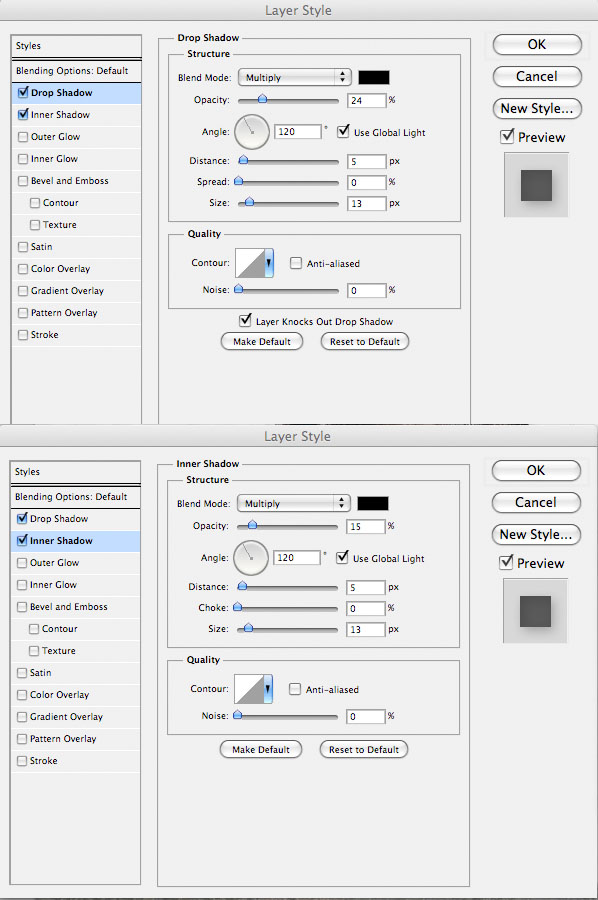The image size is (598, 900).
Task: Click the Spread percent input field
Action: (x=366, y=183)
